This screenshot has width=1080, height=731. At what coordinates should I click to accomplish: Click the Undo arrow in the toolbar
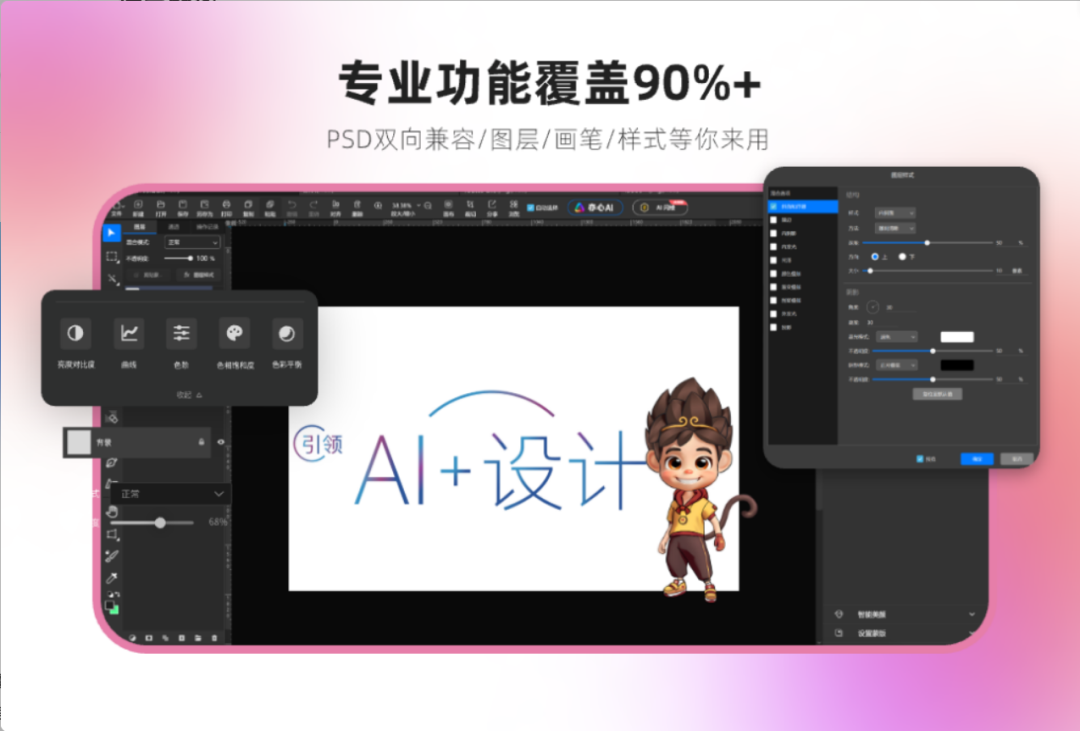[292, 205]
